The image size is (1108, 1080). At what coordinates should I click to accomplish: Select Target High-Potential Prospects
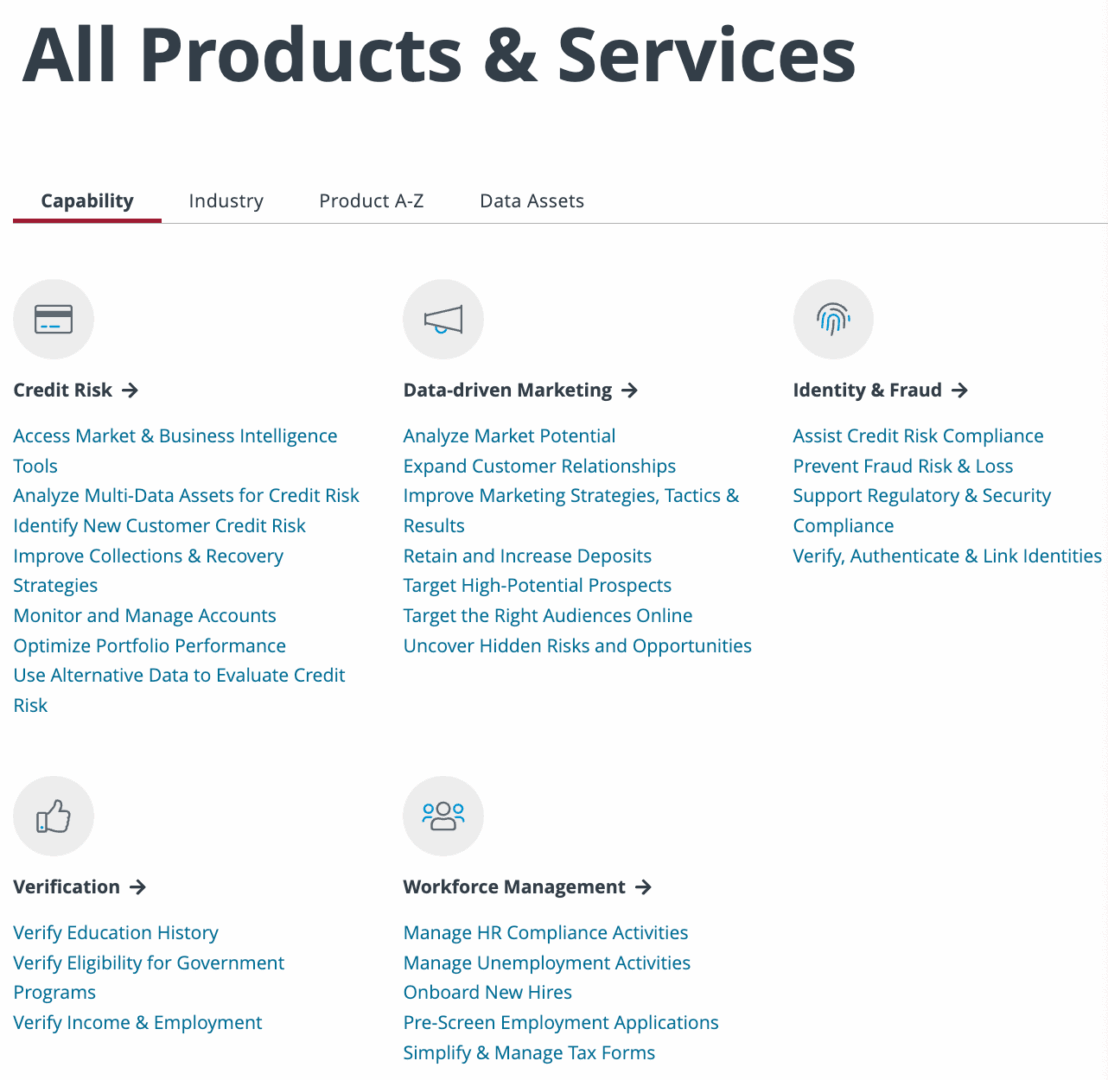tap(537, 585)
